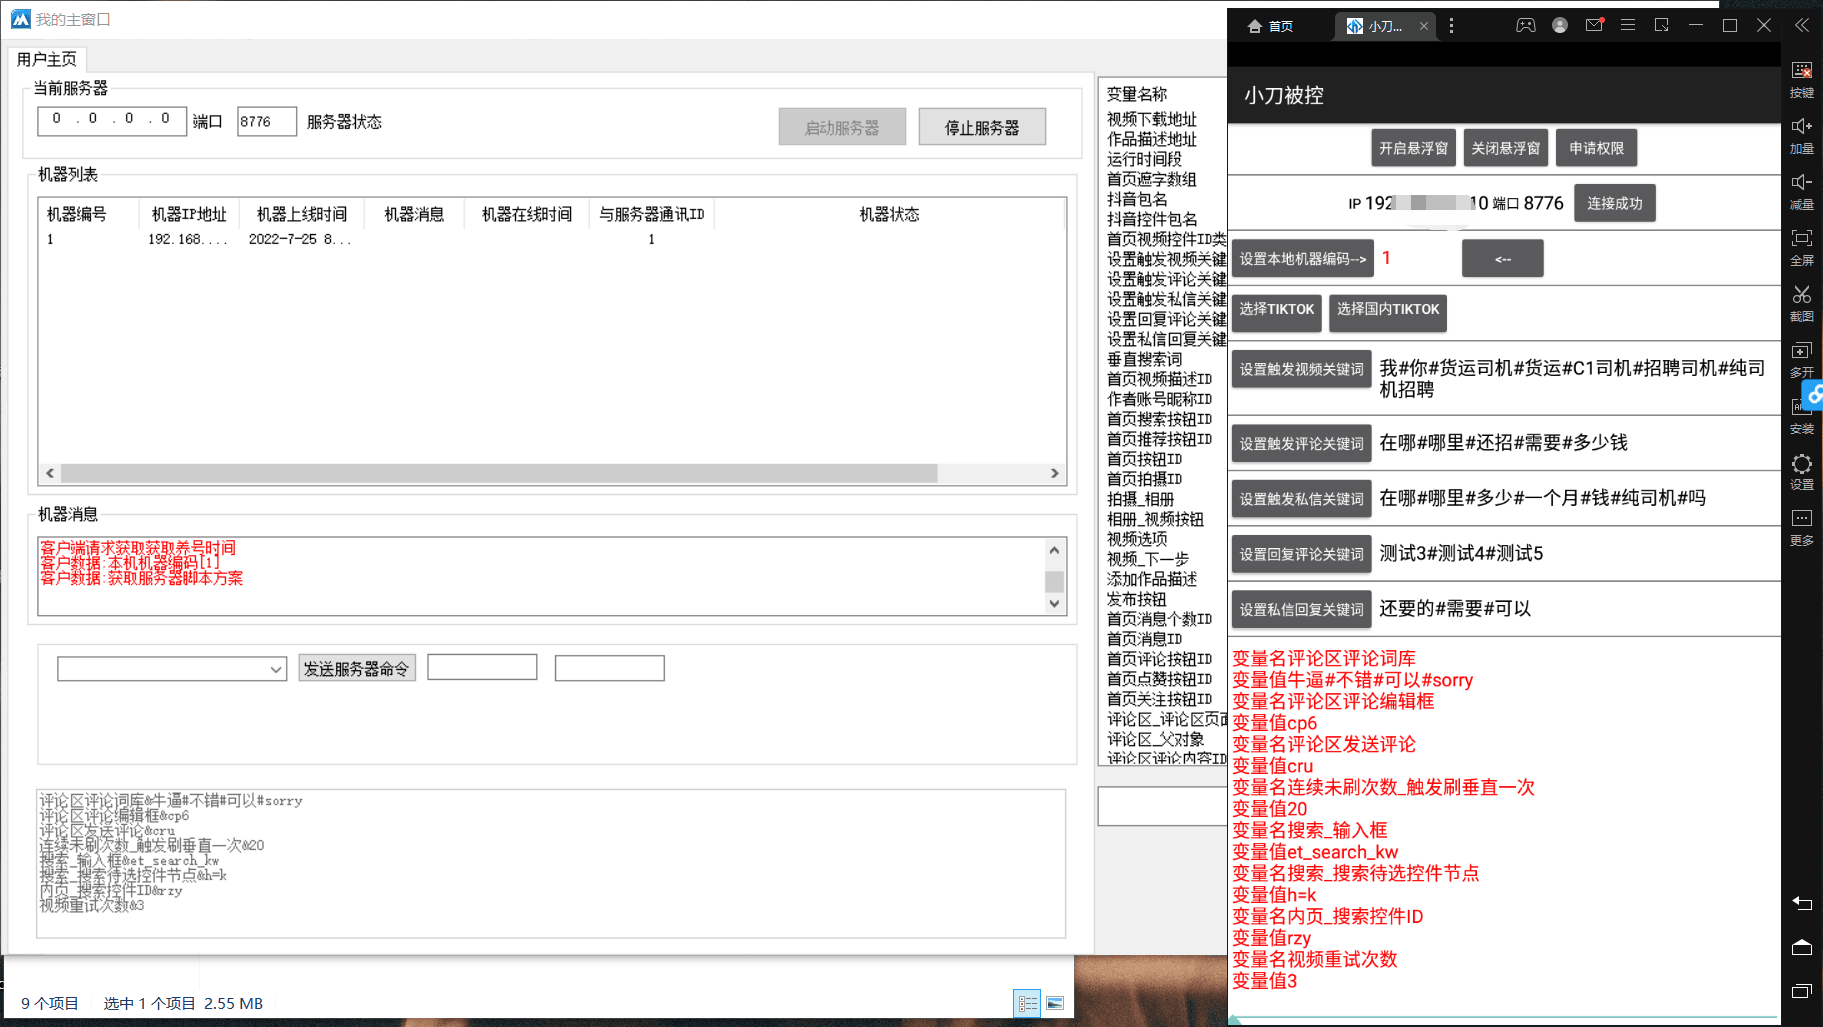Click the 减量 volume down icon

(x=1801, y=182)
